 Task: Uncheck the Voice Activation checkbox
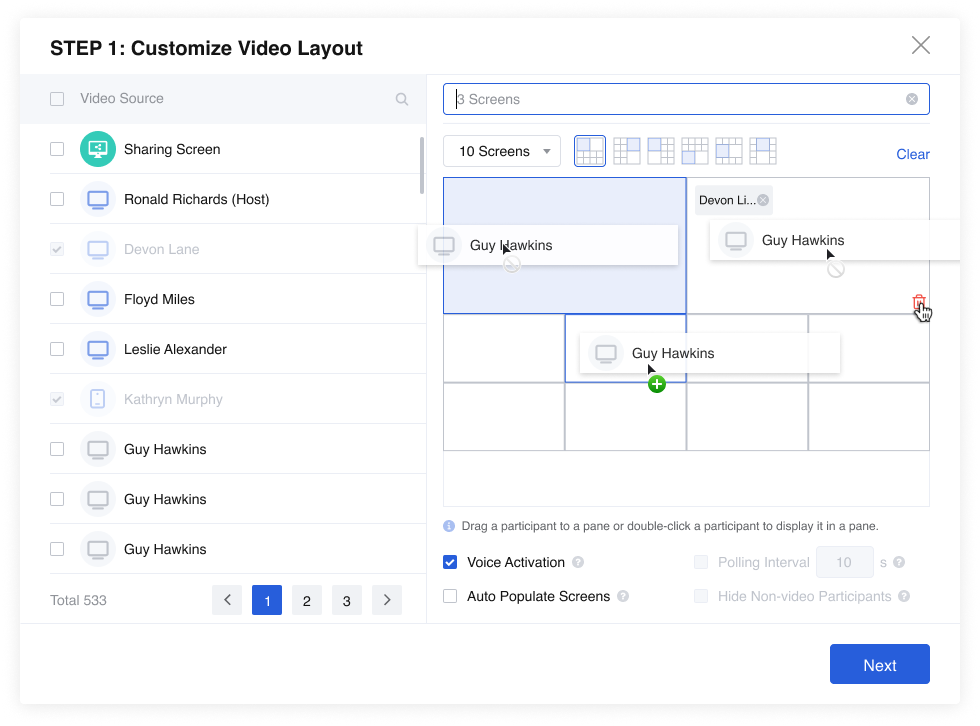pyautogui.click(x=450, y=562)
